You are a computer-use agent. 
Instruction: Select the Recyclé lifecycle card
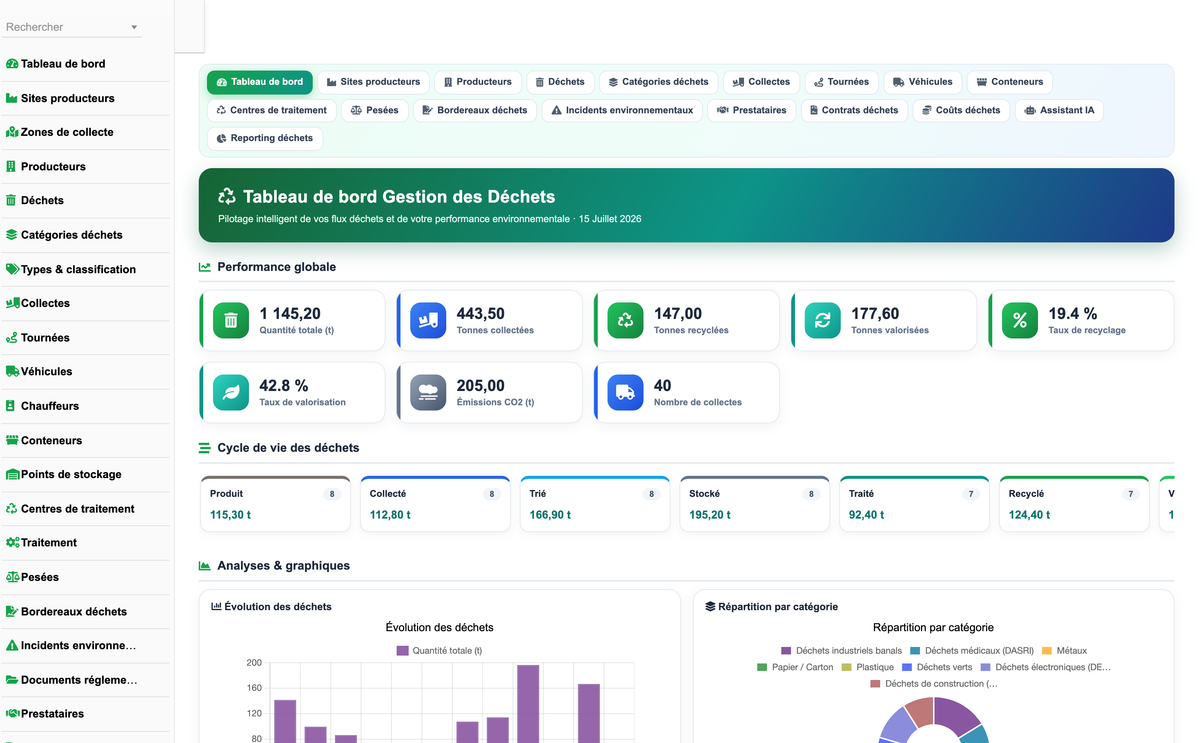click(x=1074, y=504)
